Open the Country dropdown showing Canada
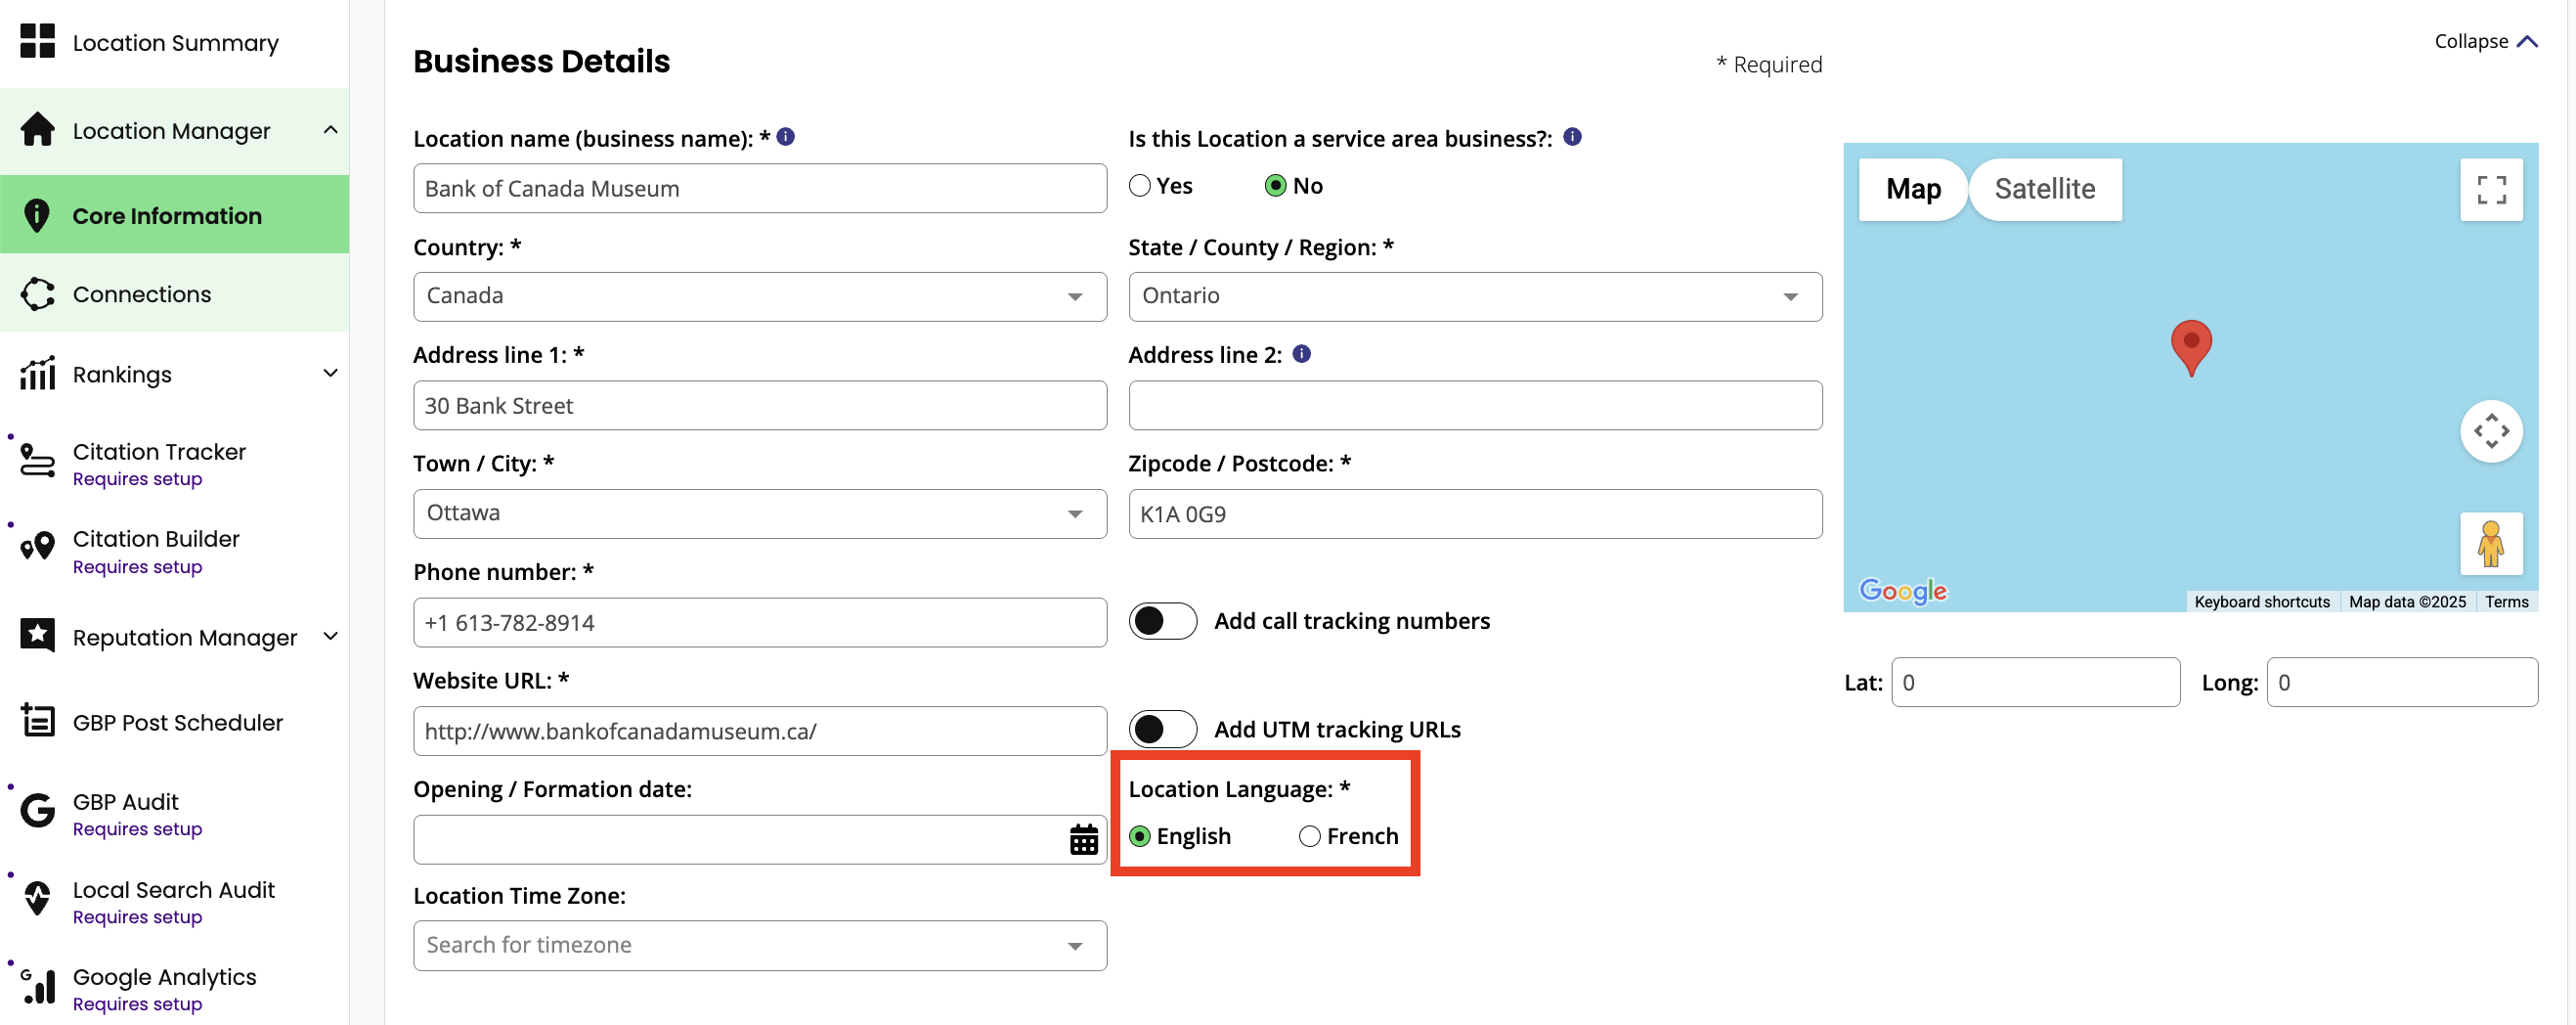Viewport: 2576px width, 1025px height. coord(760,296)
